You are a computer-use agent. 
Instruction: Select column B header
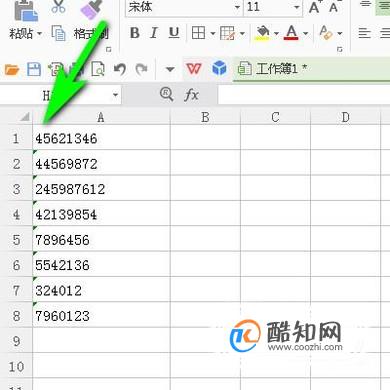tap(205, 117)
